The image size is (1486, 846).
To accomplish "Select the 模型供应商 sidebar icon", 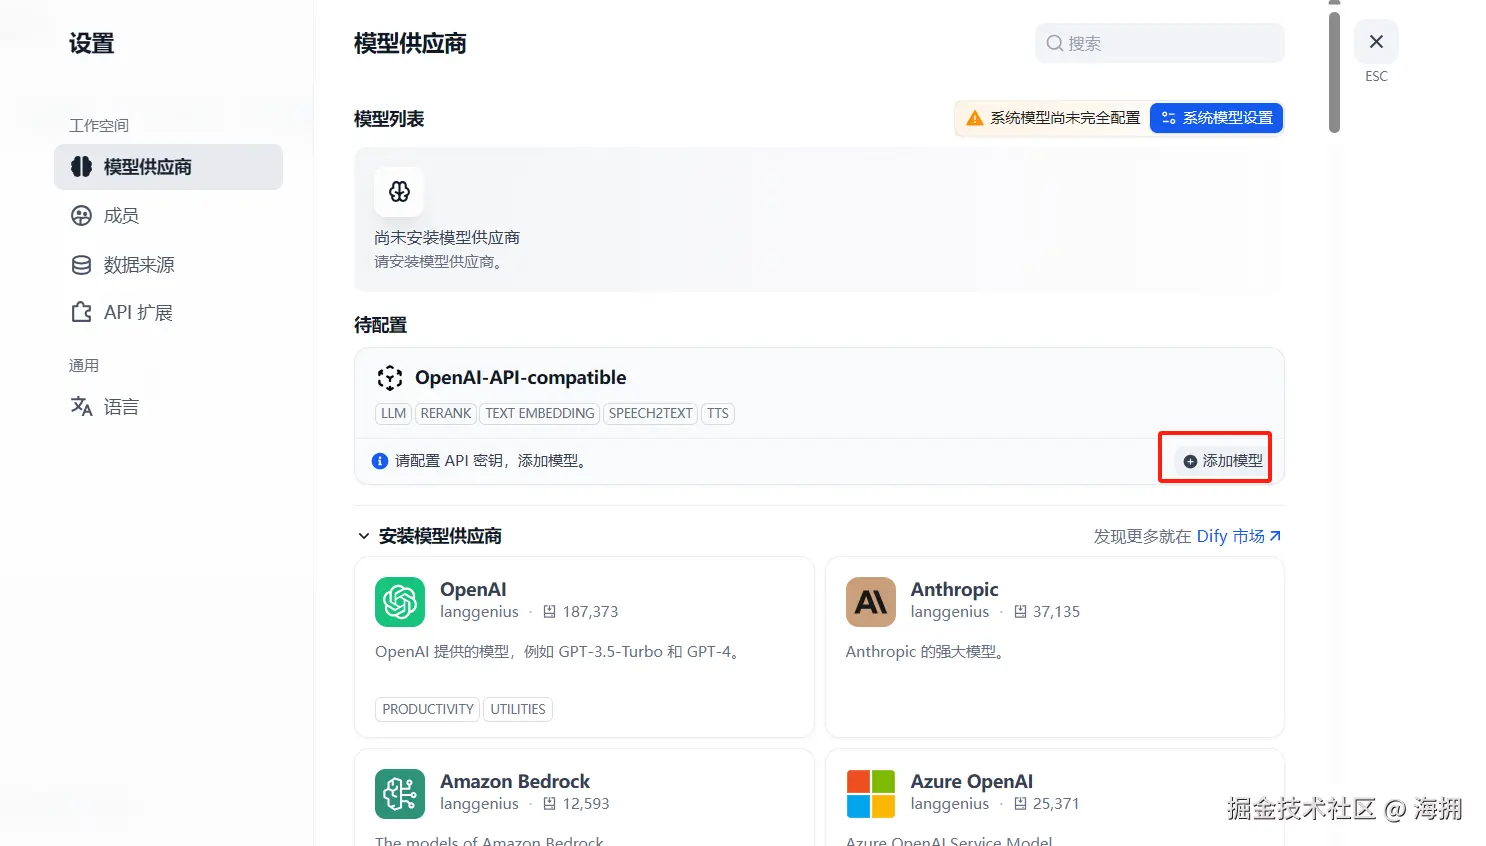I will (x=81, y=166).
